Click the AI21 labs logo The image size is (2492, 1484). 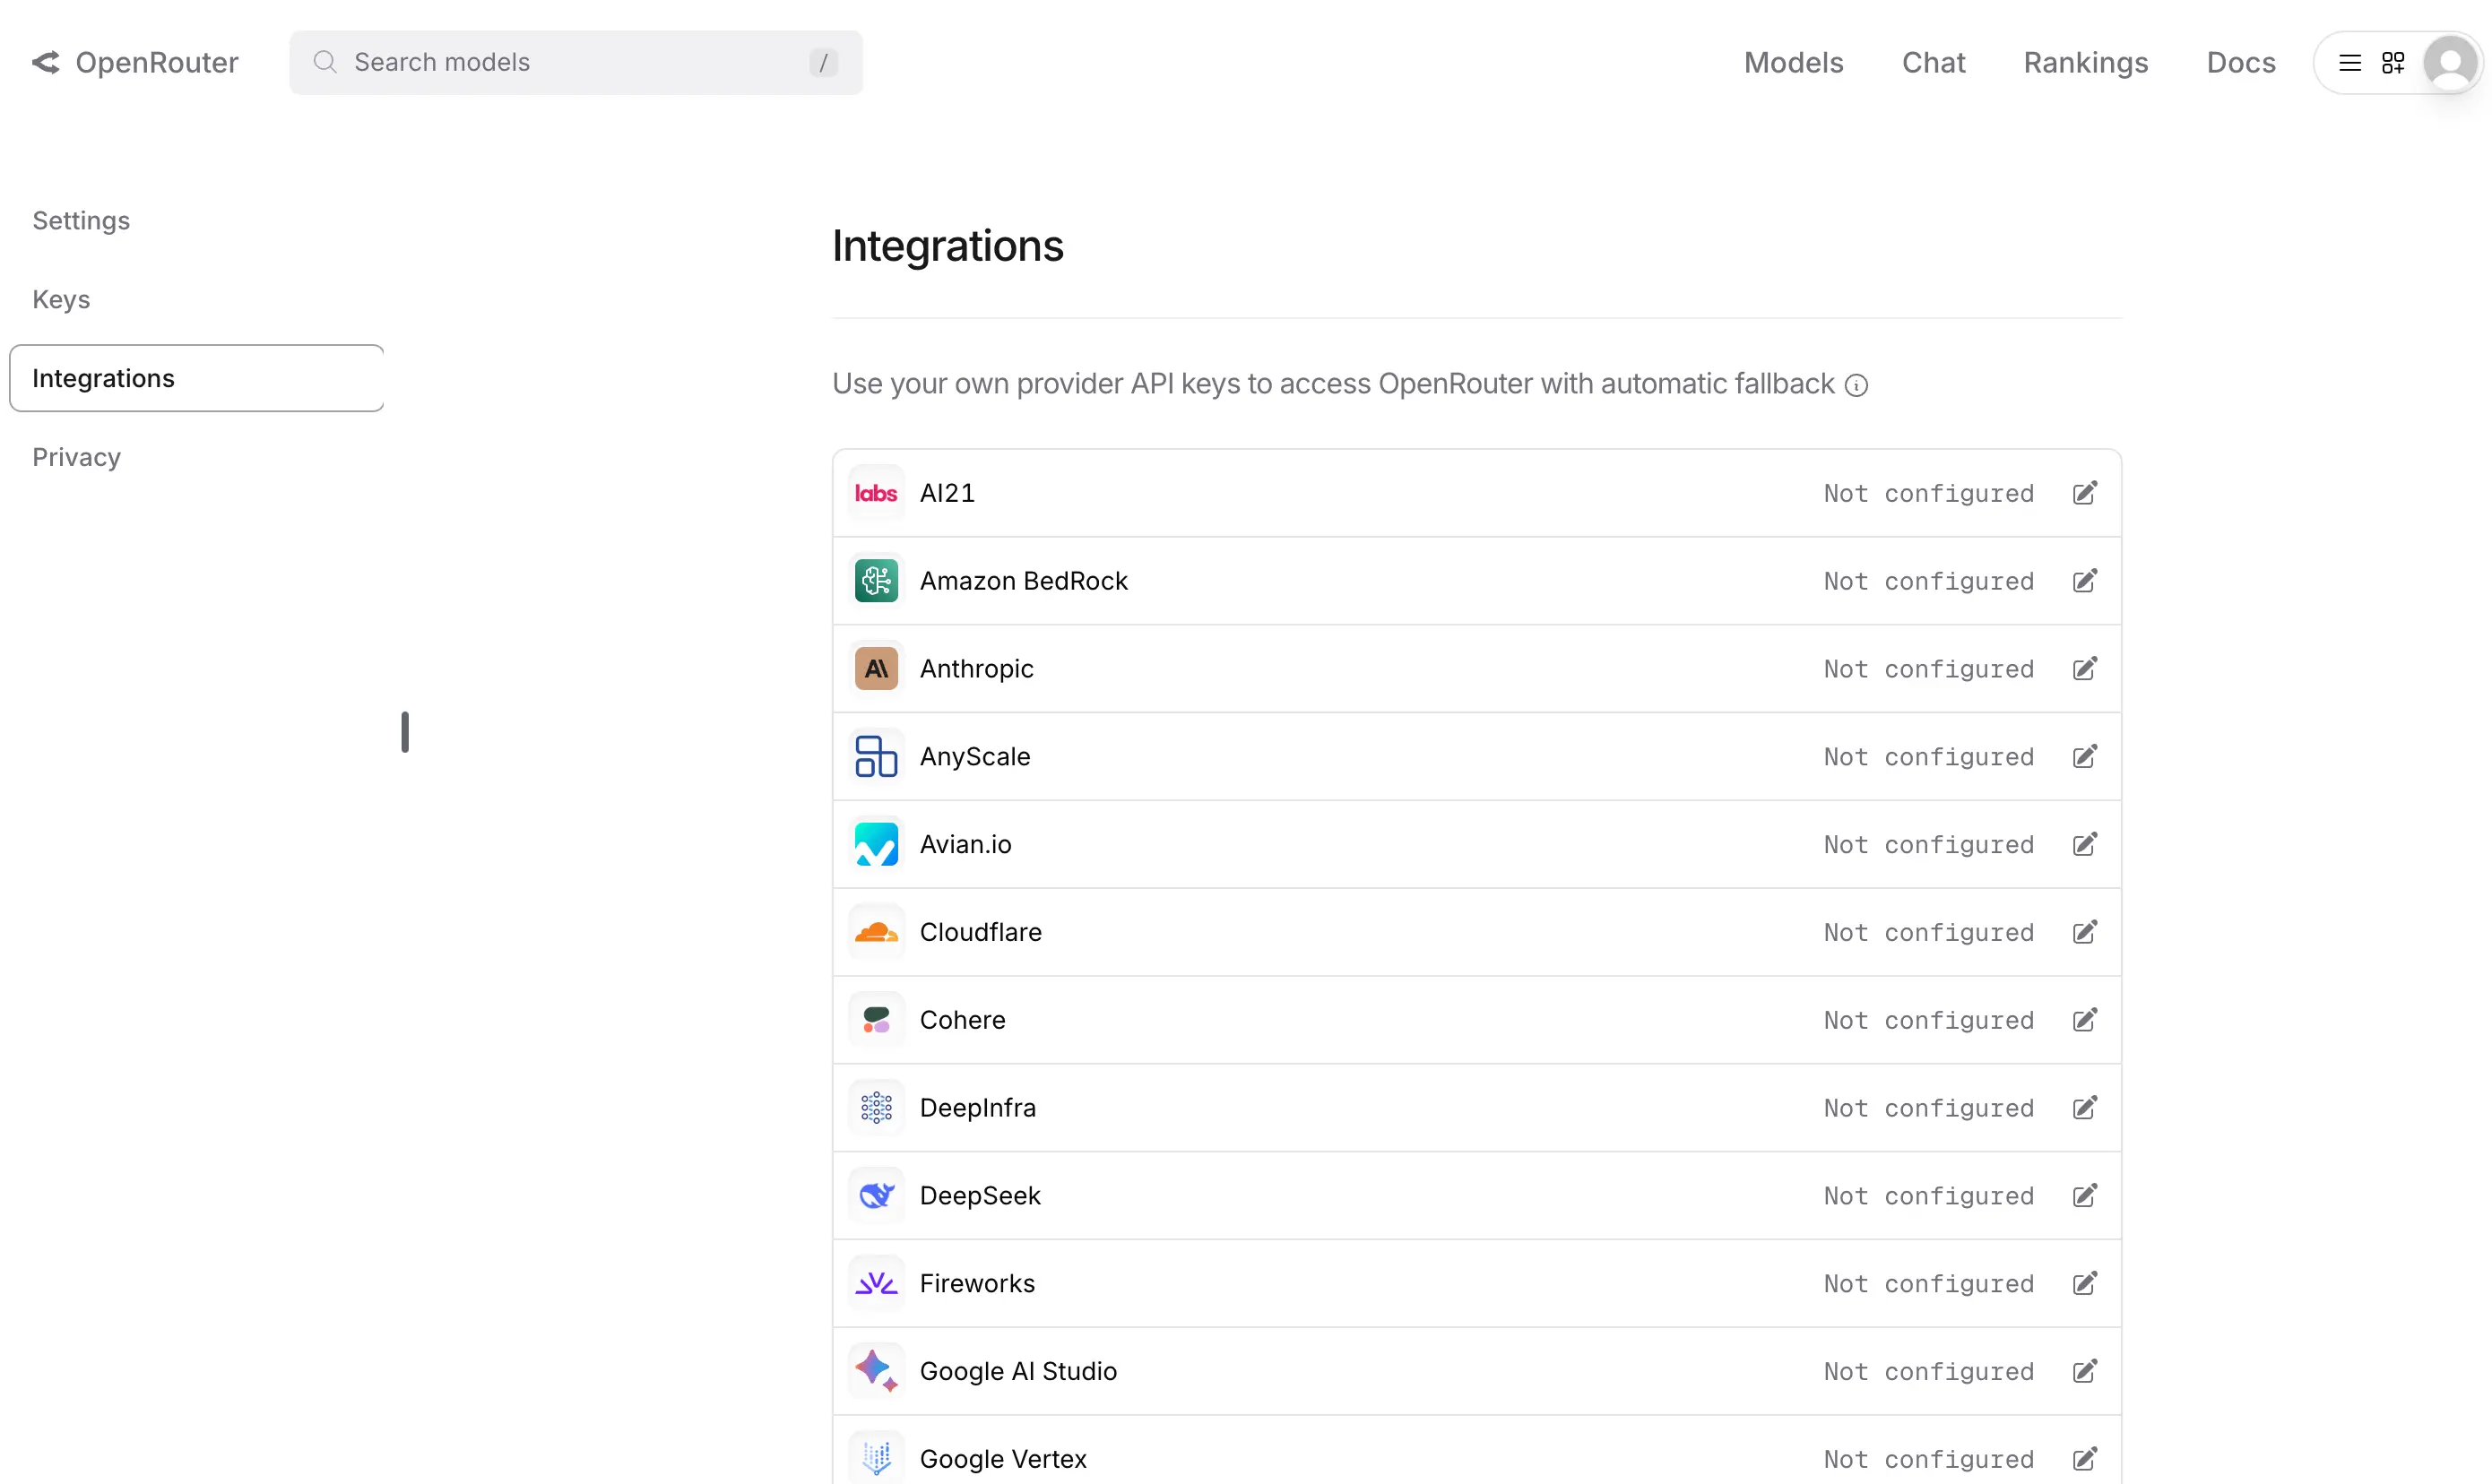tap(876, 493)
